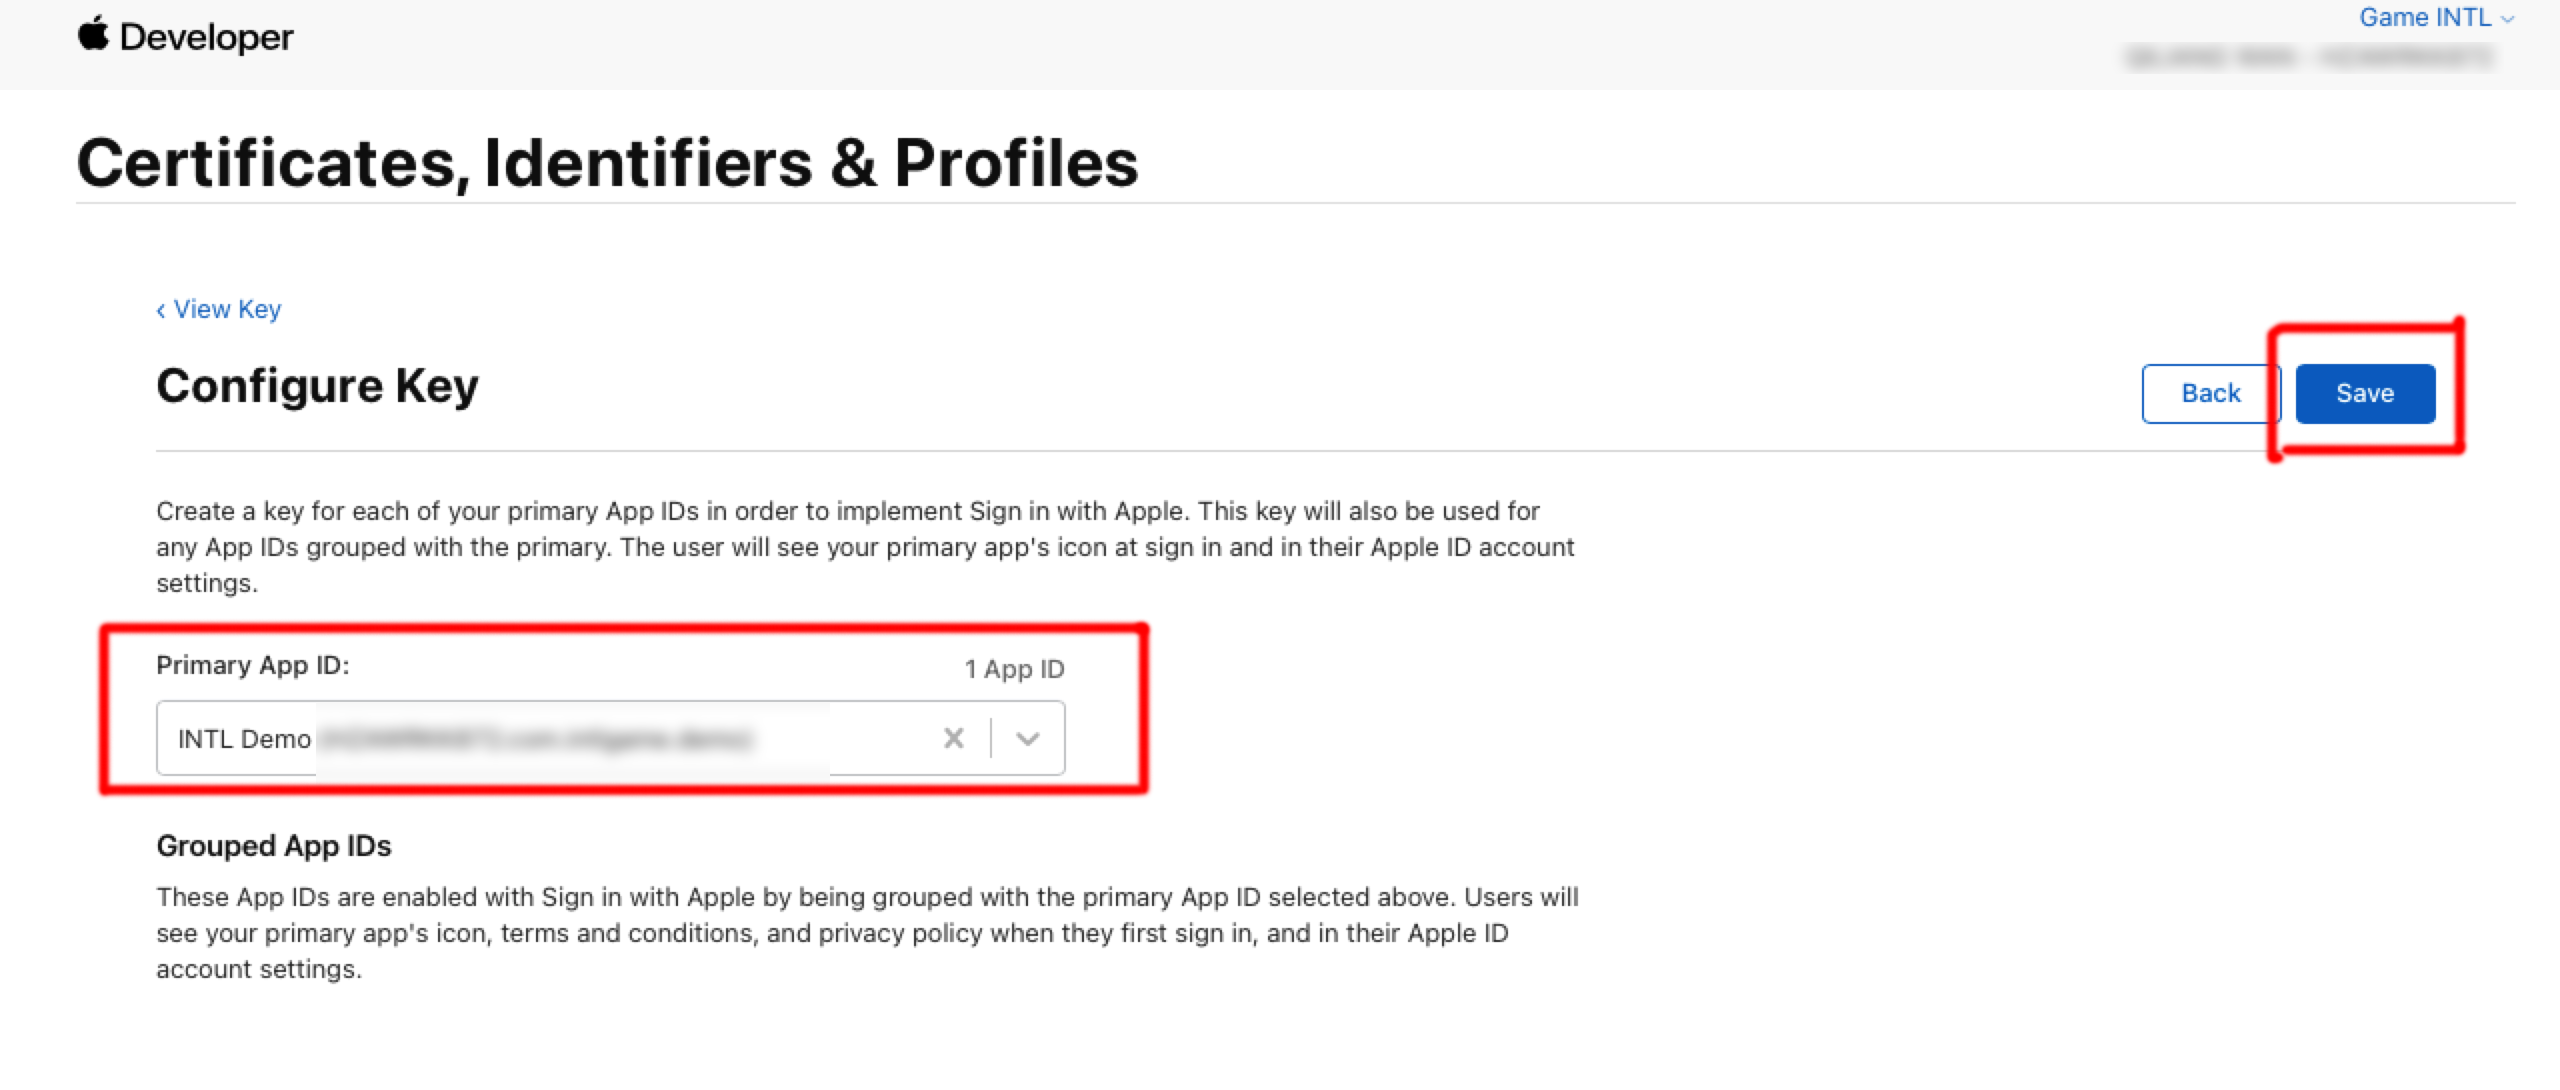Image resolution: width=2560 pixels, height=1090 pixels.
Task: Clear the selected App ID with the X icon
Action: tap(952, 738)
